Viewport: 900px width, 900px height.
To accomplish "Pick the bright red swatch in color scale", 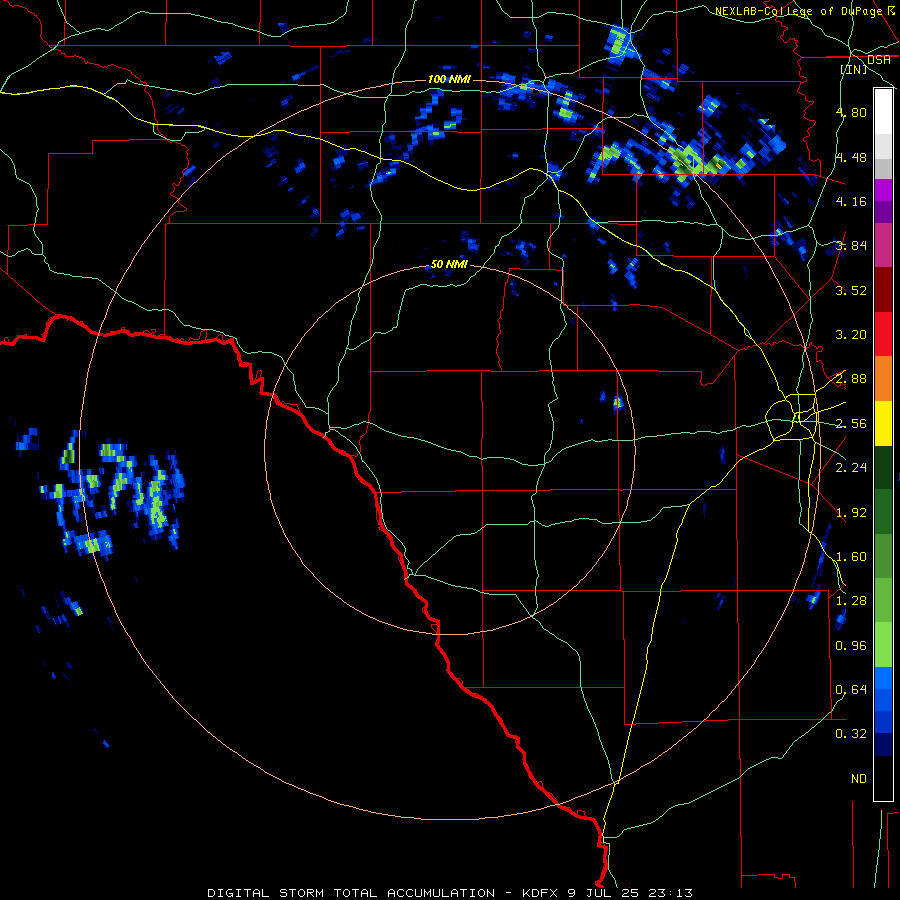I will pos(883,334).
